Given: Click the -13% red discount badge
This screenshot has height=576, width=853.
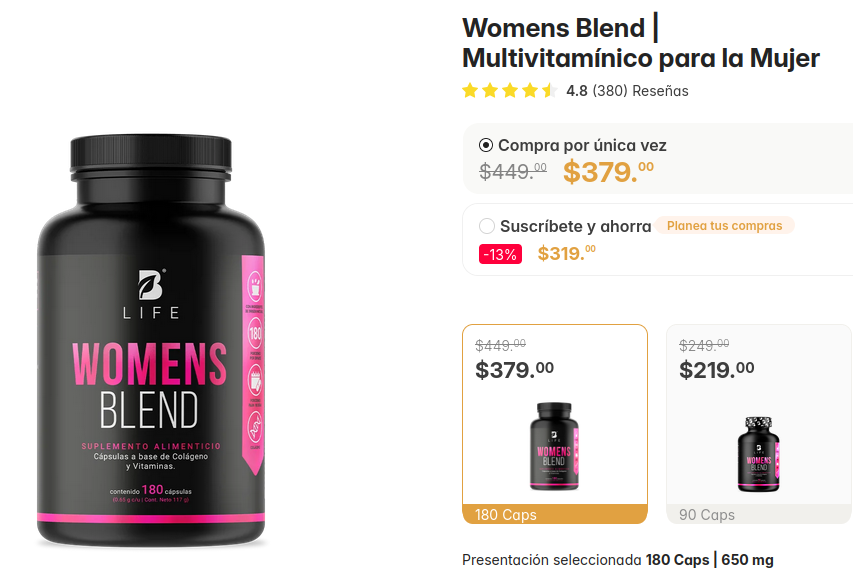Looking at the screenshot, I should 500,254.
